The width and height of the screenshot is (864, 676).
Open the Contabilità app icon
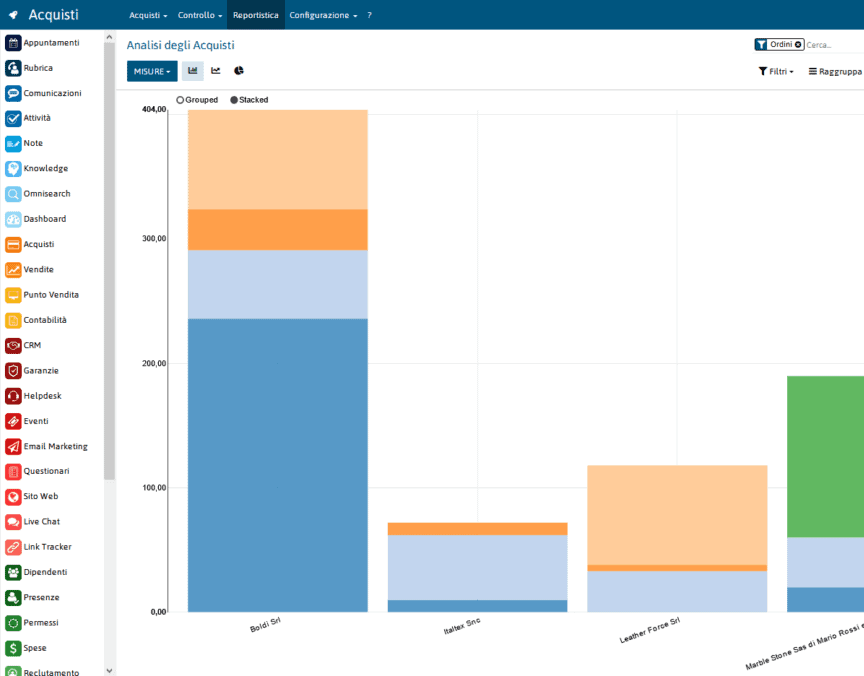pyautogui.click(x=13, y=321)
